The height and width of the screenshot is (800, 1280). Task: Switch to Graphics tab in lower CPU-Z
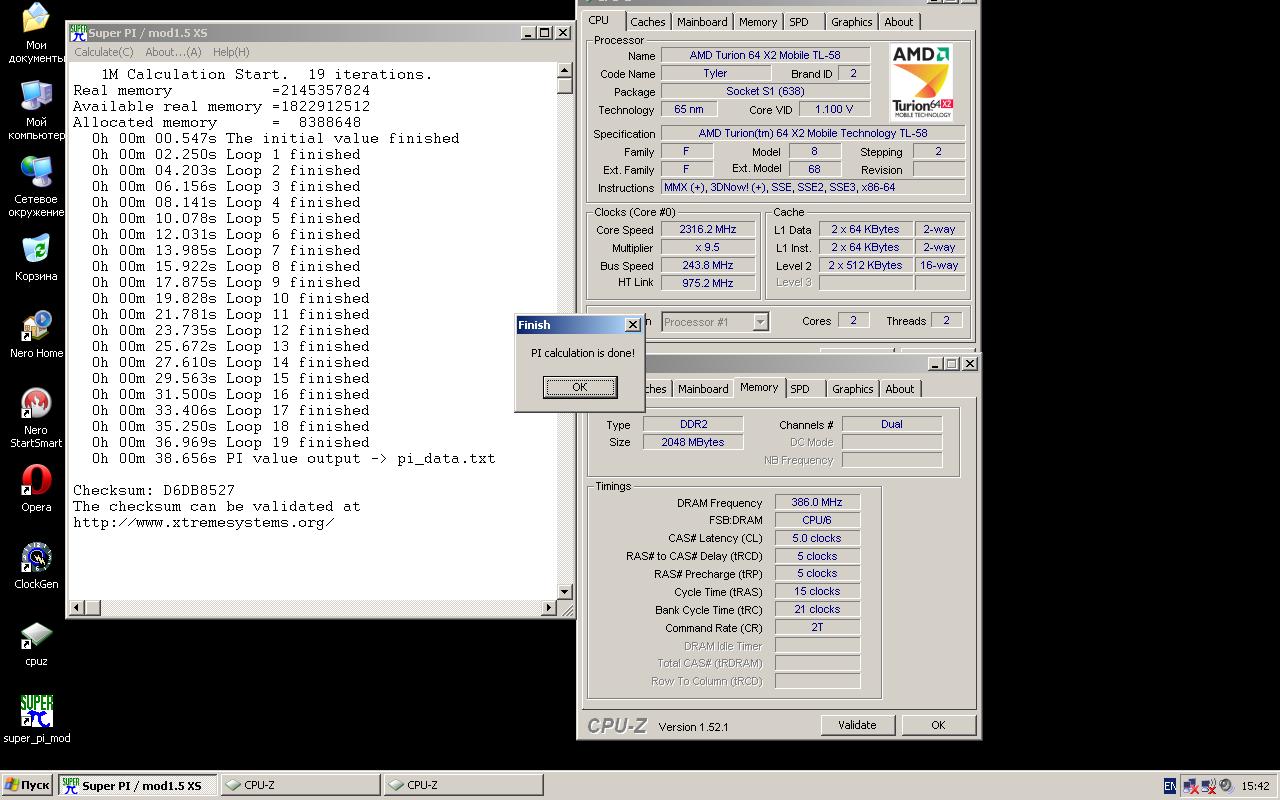pyautogui.click(x=853, y=389)
